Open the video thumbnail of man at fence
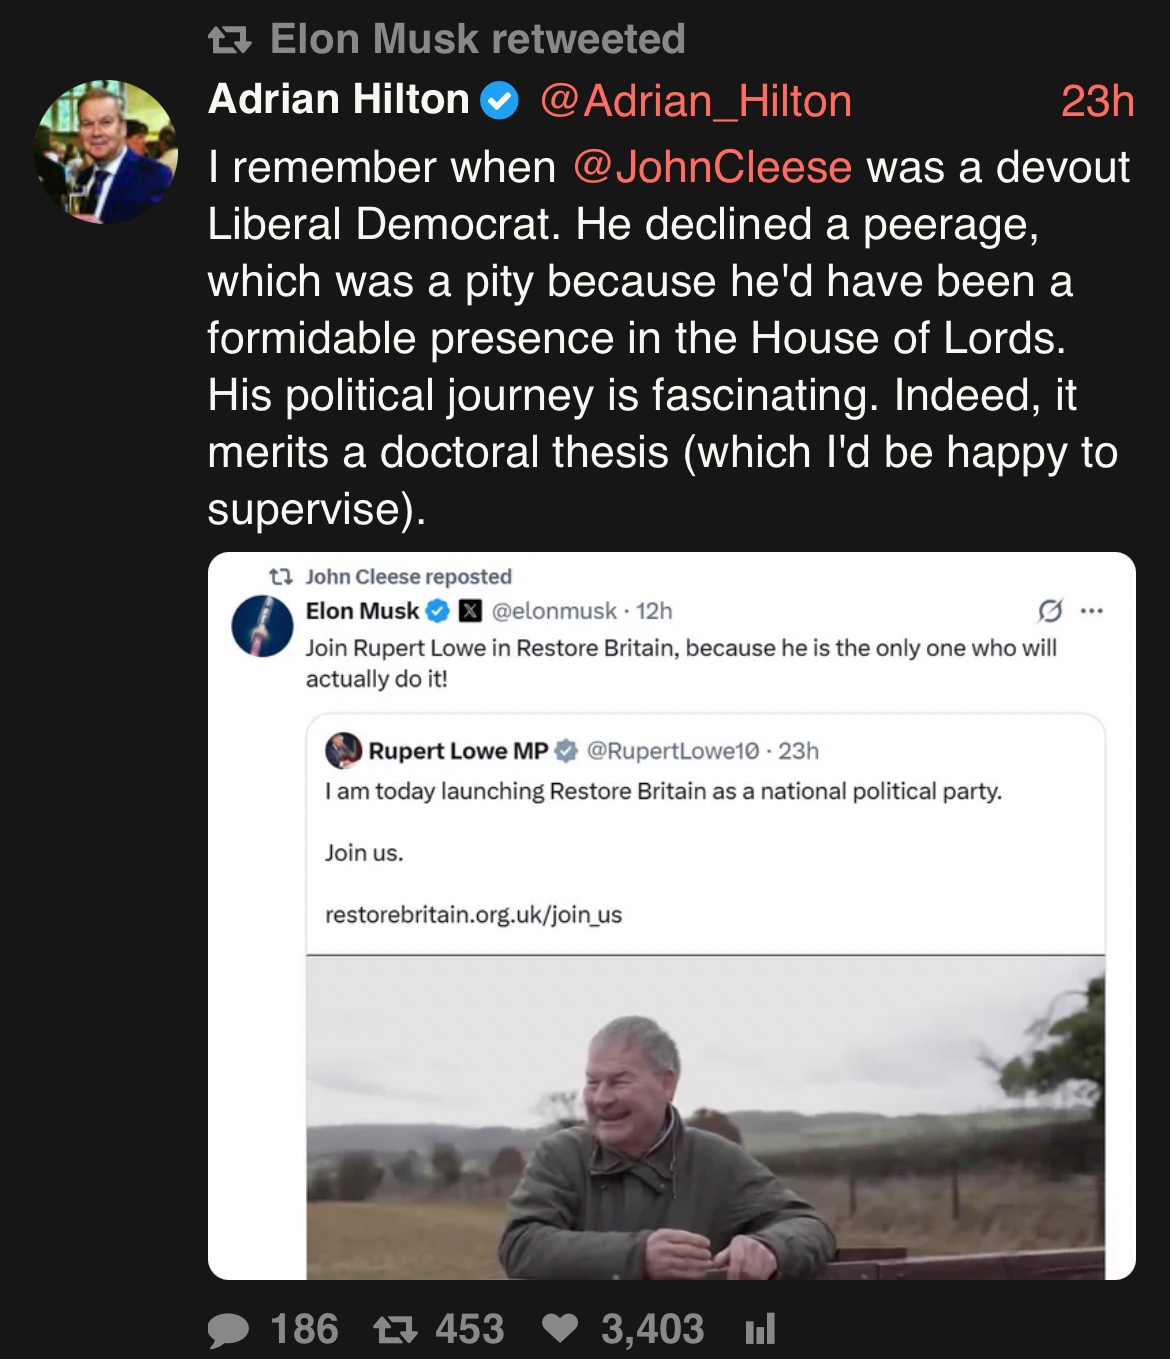 705,1117
